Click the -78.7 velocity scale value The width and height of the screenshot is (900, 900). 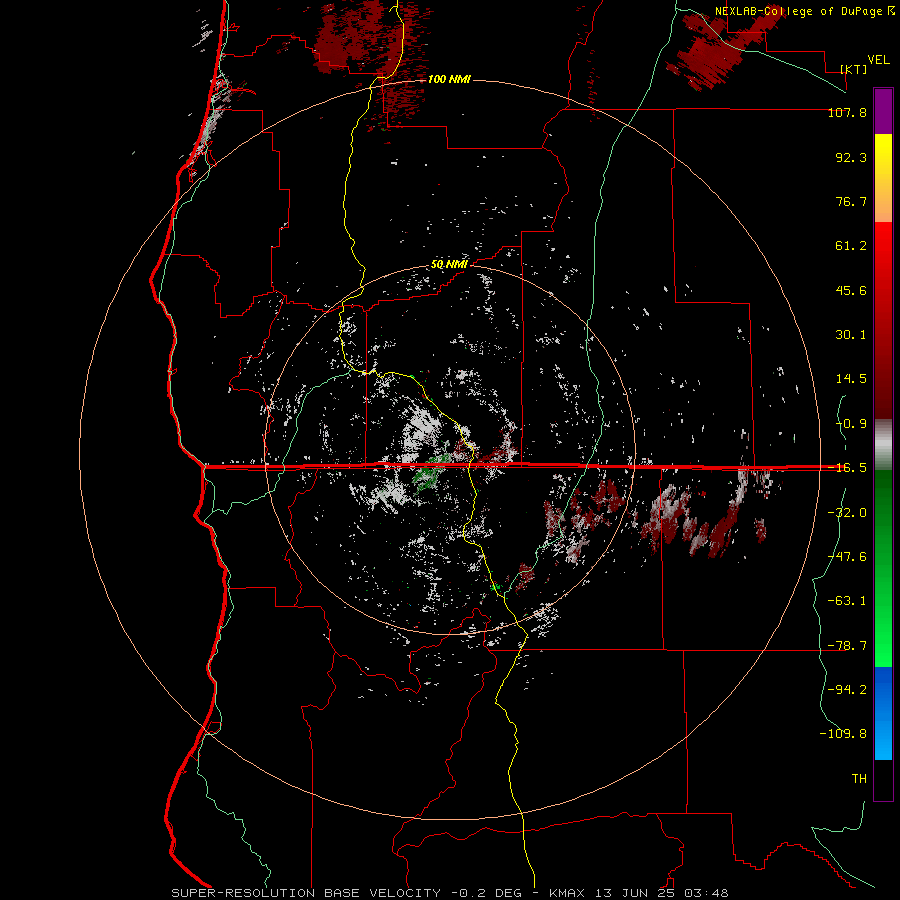click(847, 645)
